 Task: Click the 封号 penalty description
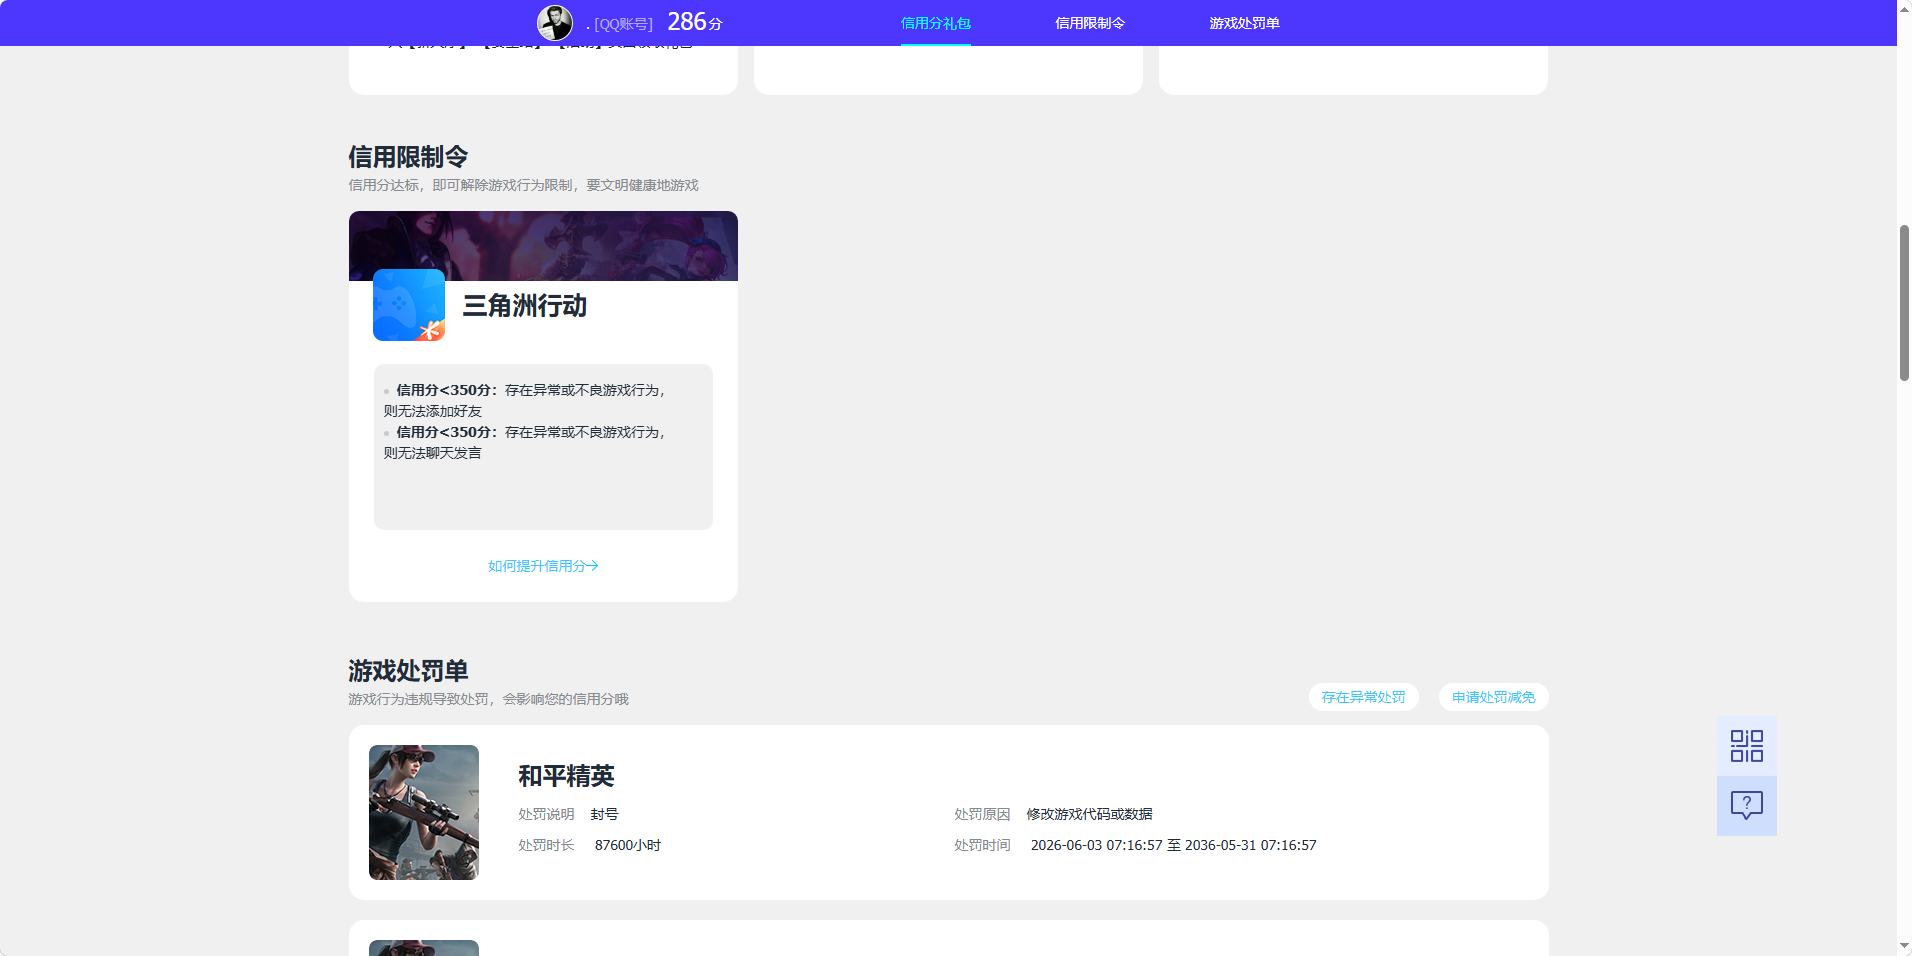604,814
